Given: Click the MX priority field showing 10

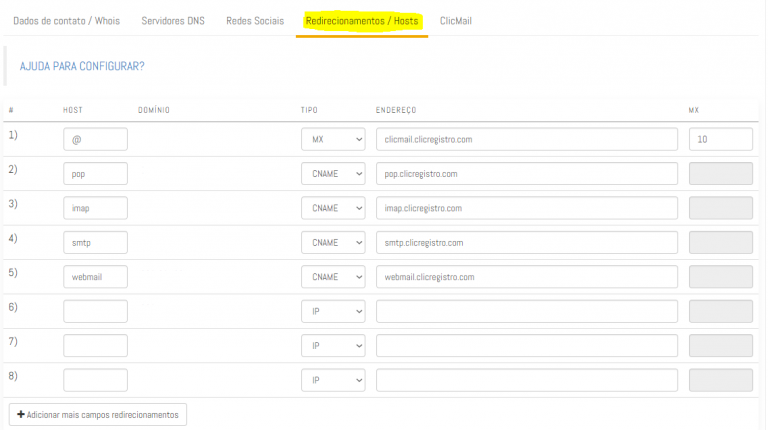Looking at the screenshot, I should point(720,140).
